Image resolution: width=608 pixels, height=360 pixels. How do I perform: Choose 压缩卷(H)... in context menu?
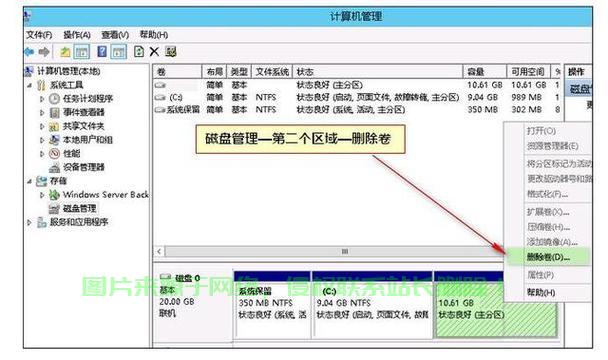click(x=548, y=227)
